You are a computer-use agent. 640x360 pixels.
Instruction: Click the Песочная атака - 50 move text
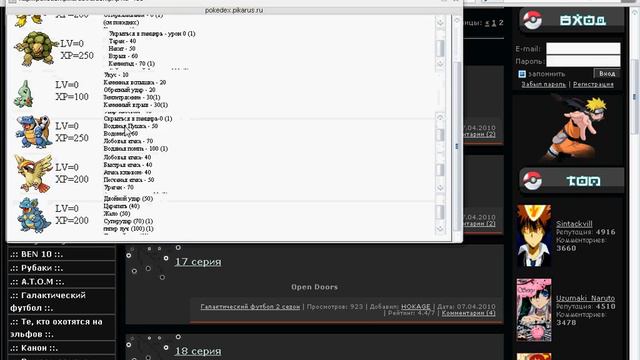pos(129,180)
